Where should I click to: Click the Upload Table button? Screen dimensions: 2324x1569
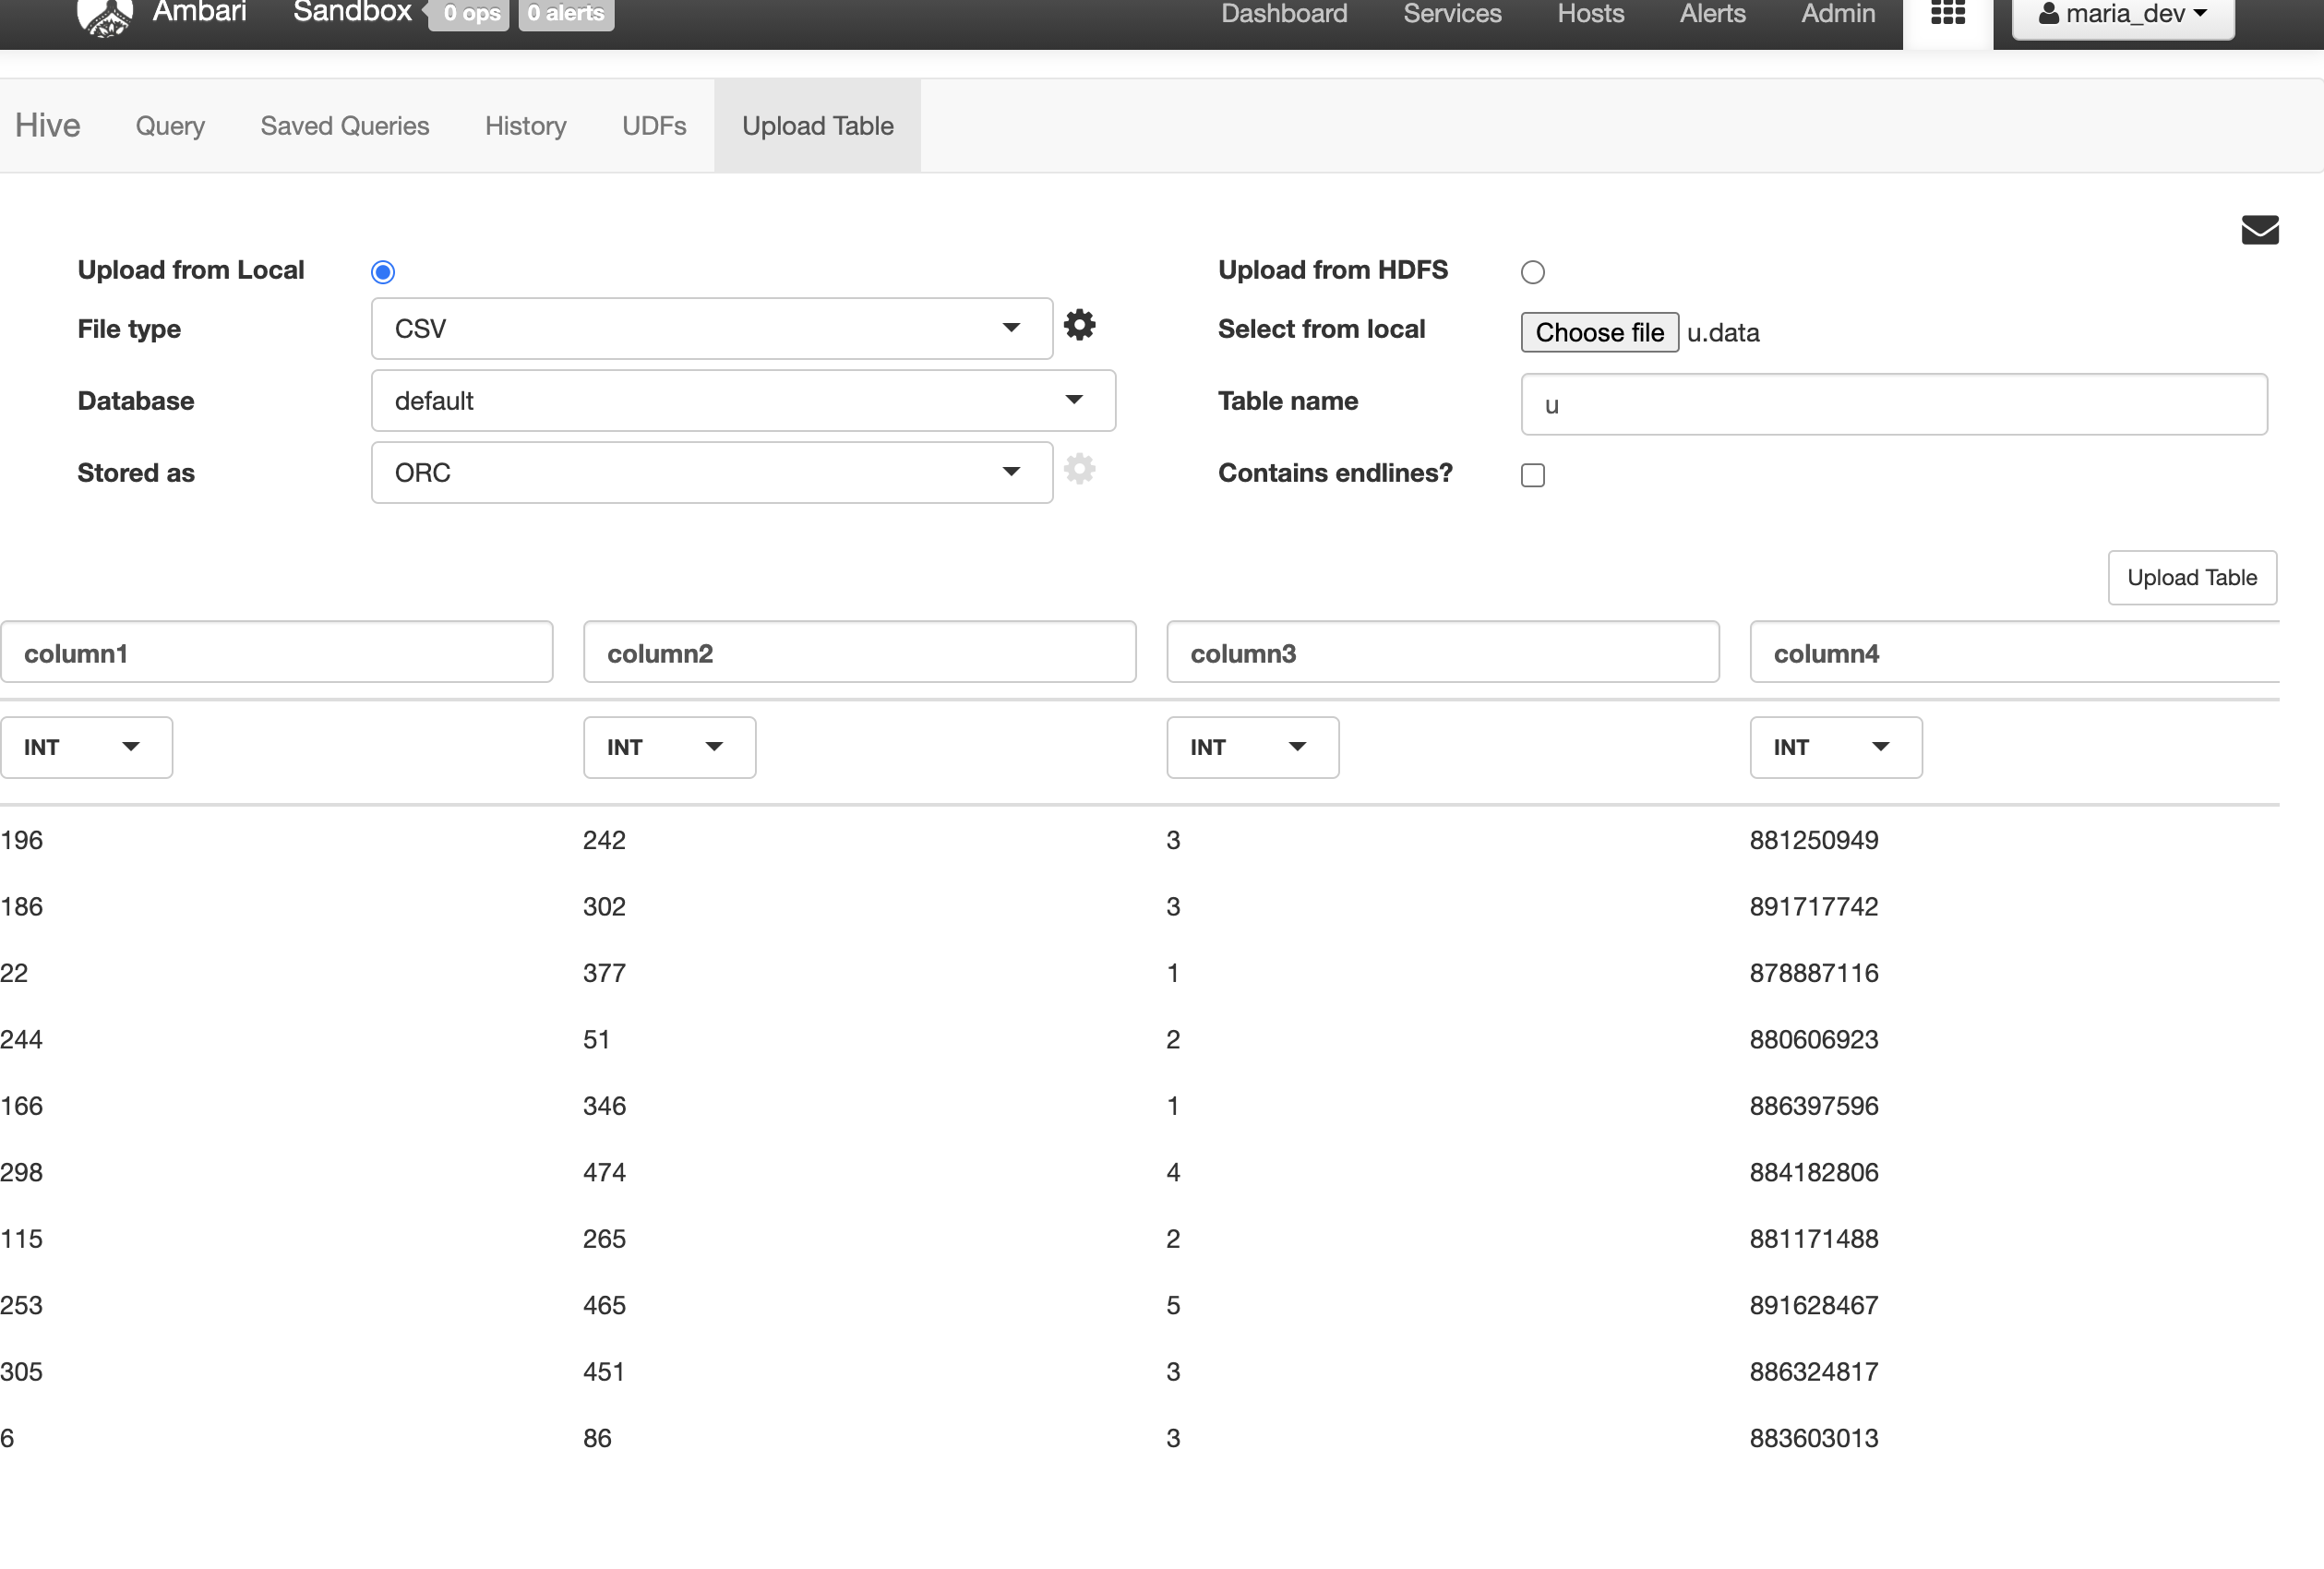2191,576
